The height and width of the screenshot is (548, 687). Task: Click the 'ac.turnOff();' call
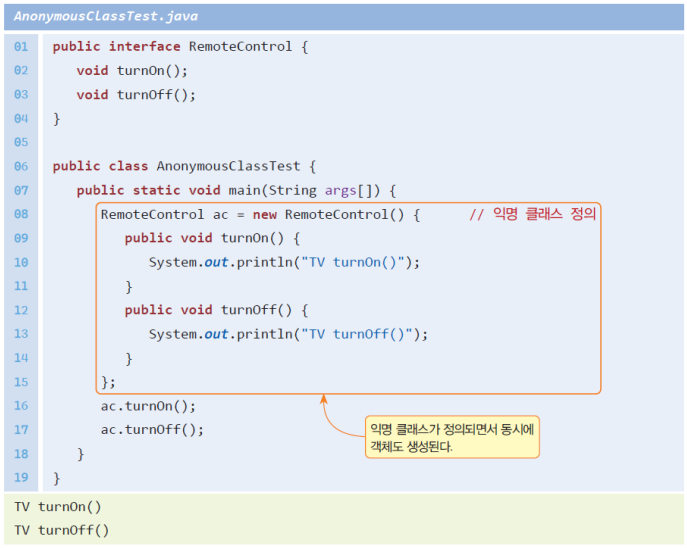152,430
